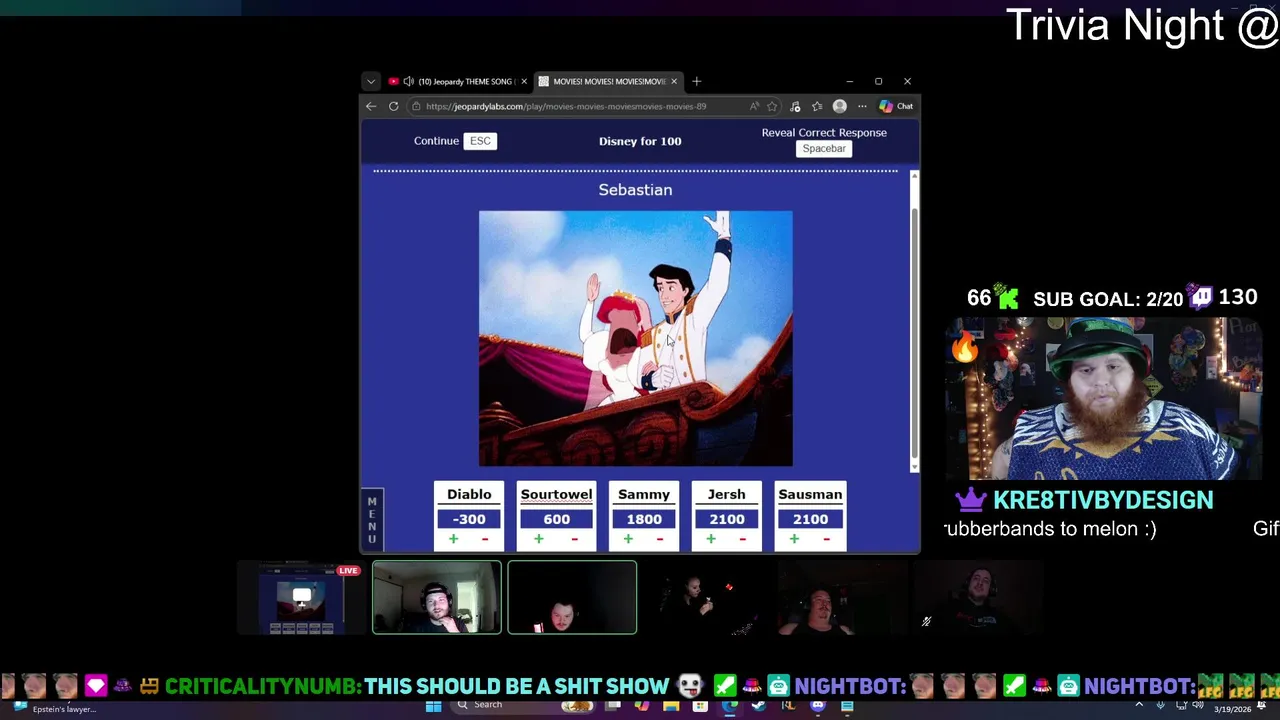
Task: Select the MOVIES! MOVIES! MOVIES tab
Action: coord(608,81)
